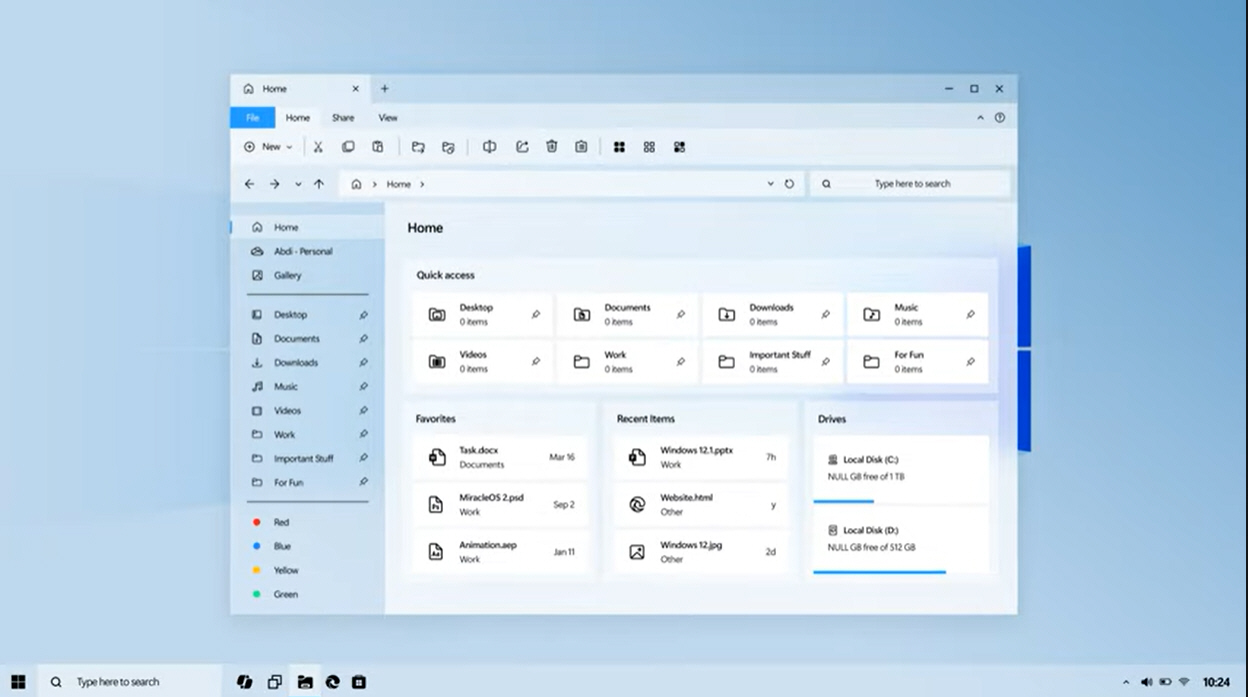Open Microsoft Edge from the taskbar
This screenshot has height=697, width=1248.
tap(333, 681)
